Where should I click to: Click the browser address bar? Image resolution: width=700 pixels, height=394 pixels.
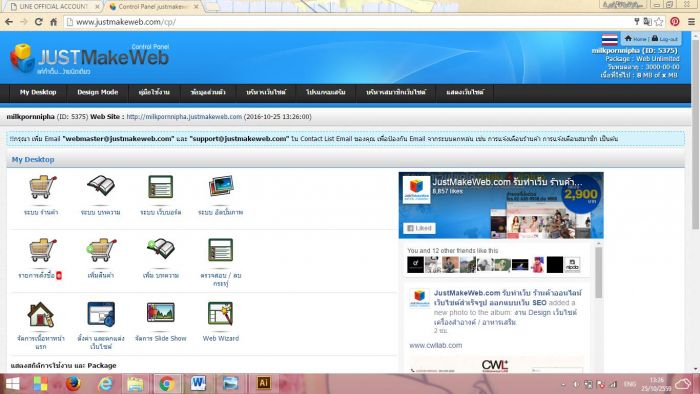point(348,22)
